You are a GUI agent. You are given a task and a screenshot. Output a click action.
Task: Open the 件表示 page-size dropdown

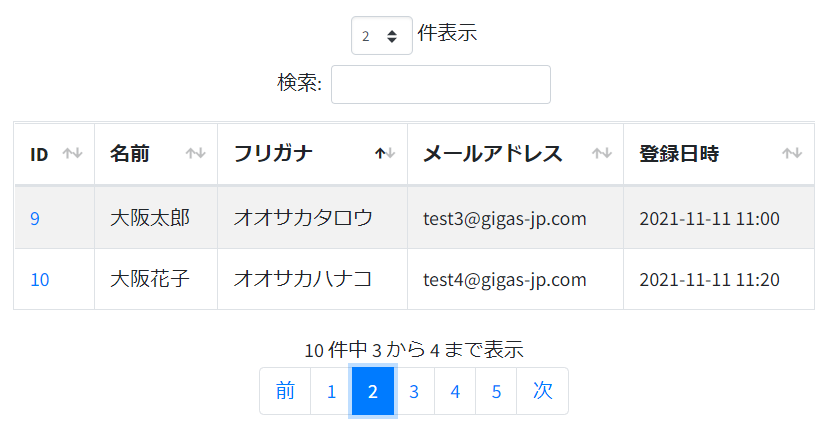[x=382, y=35]
